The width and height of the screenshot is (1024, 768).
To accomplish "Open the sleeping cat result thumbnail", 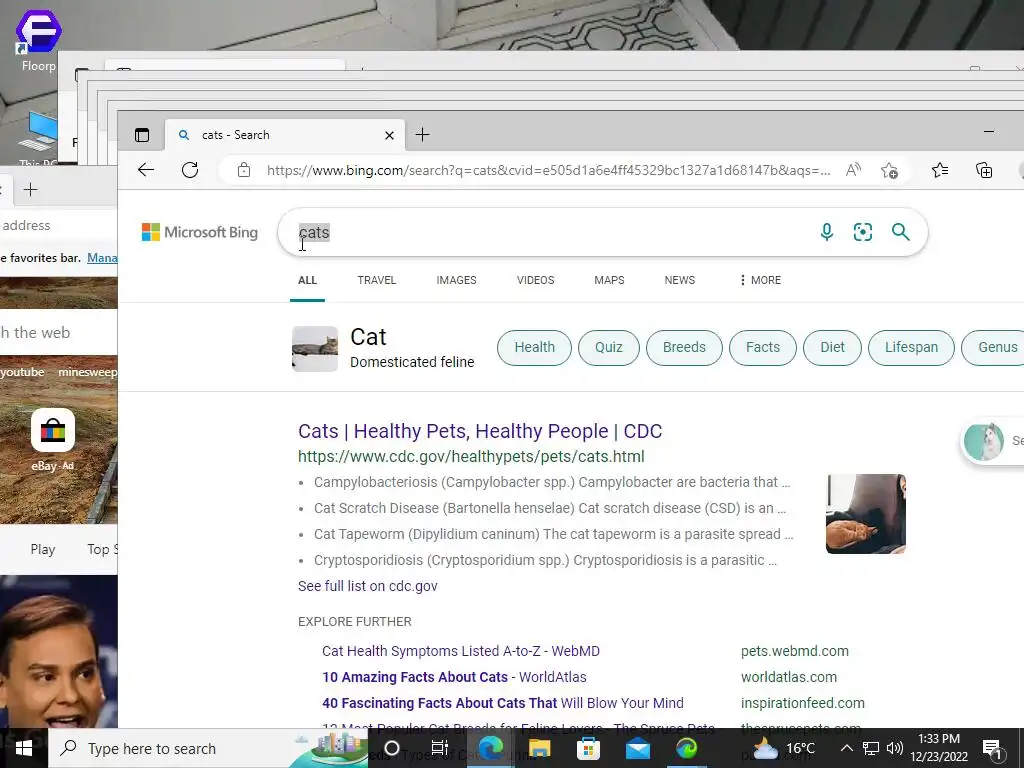I will (x=866, y=514).
